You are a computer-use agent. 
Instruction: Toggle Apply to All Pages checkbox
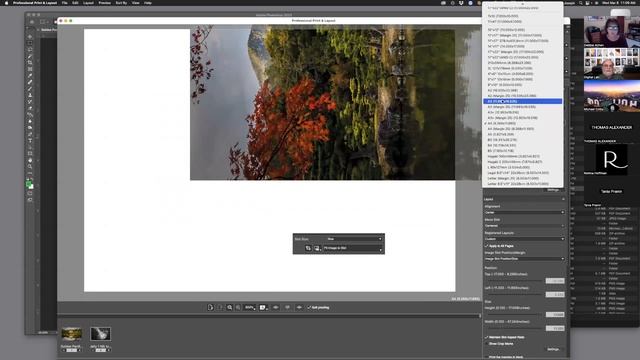(x=487, y=246)
